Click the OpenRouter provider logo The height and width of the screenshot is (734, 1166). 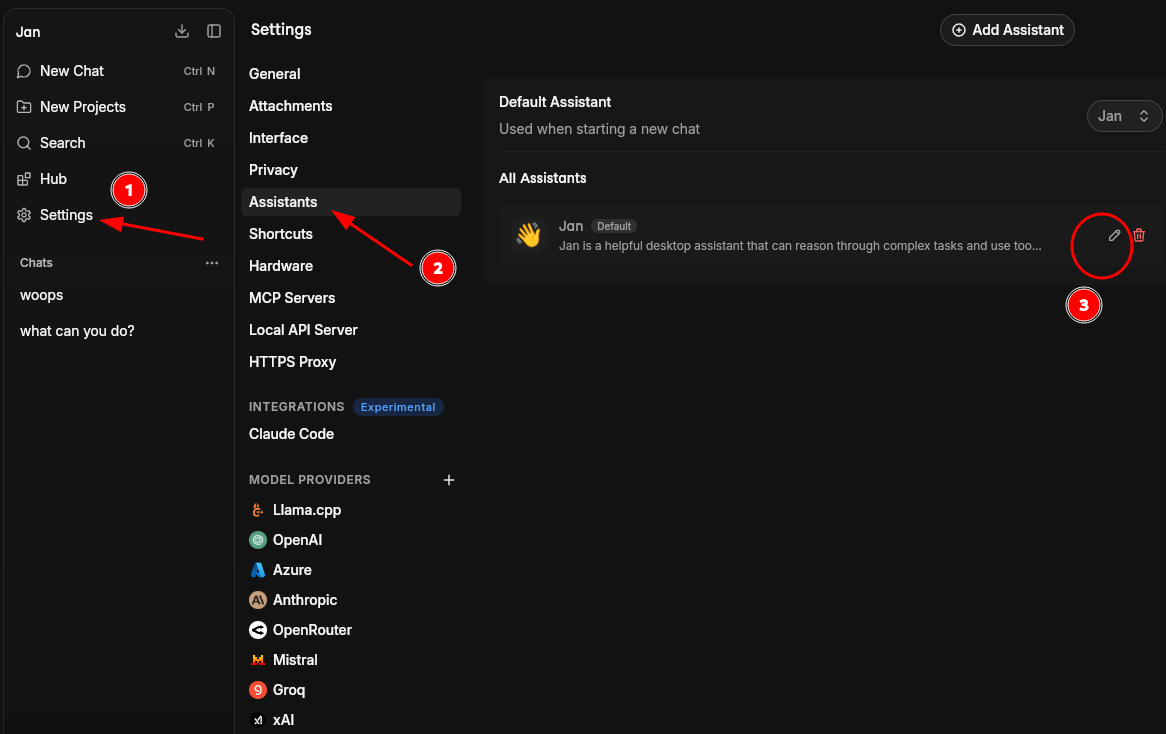(257, 630)
